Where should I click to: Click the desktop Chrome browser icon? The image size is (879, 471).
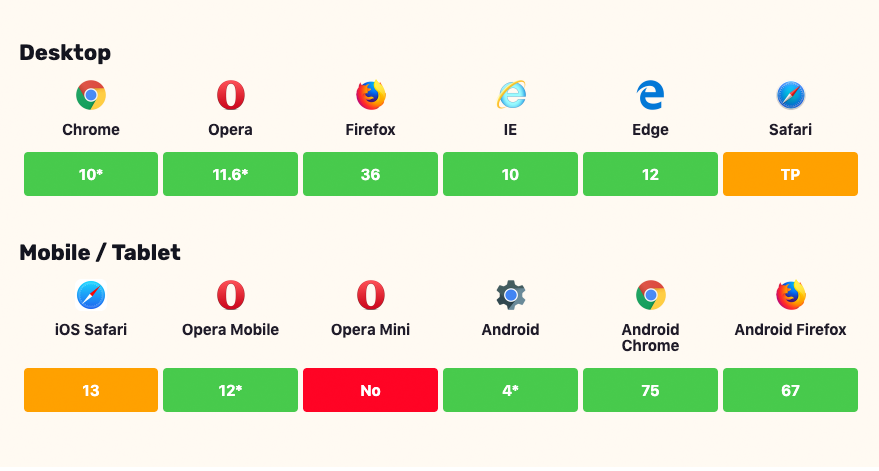(91, 96)
